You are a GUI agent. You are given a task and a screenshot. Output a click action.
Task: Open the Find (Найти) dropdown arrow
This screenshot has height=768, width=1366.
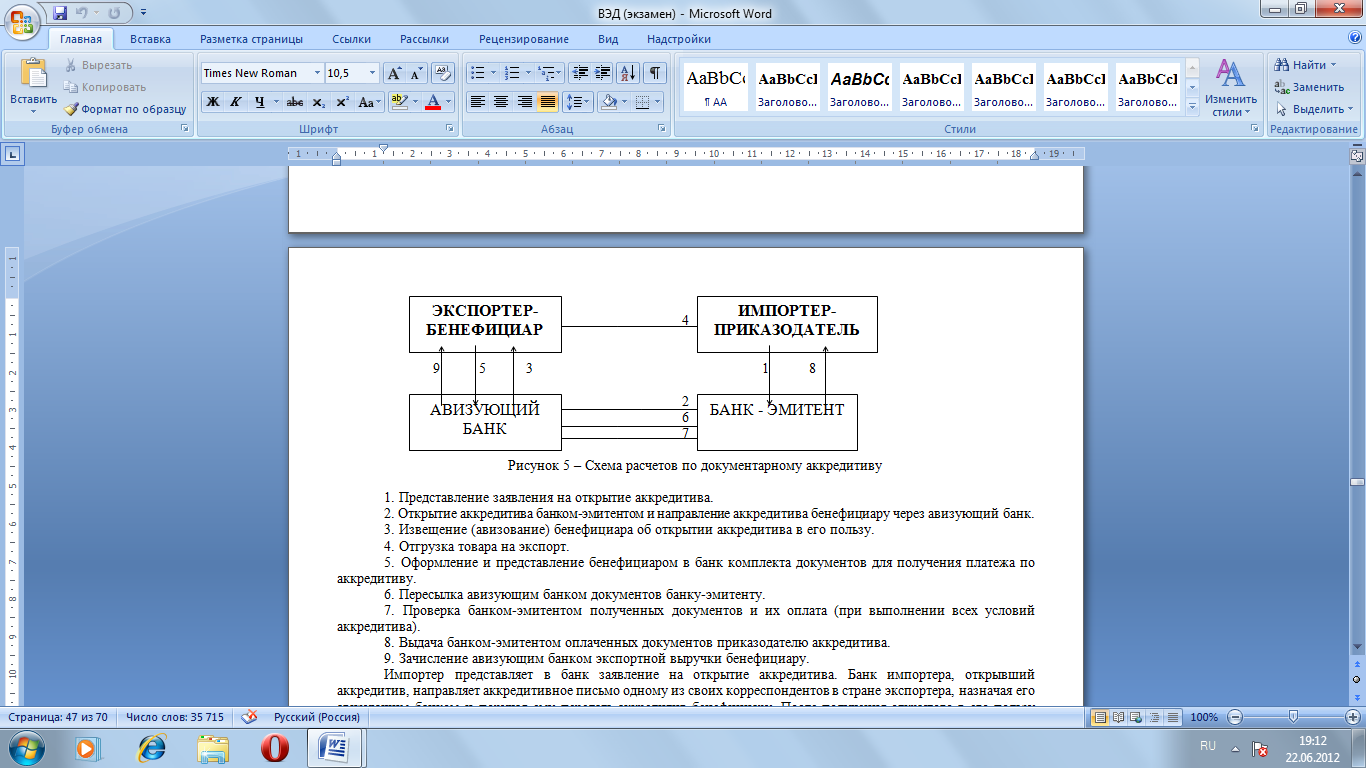click(x=1334, y=65)
